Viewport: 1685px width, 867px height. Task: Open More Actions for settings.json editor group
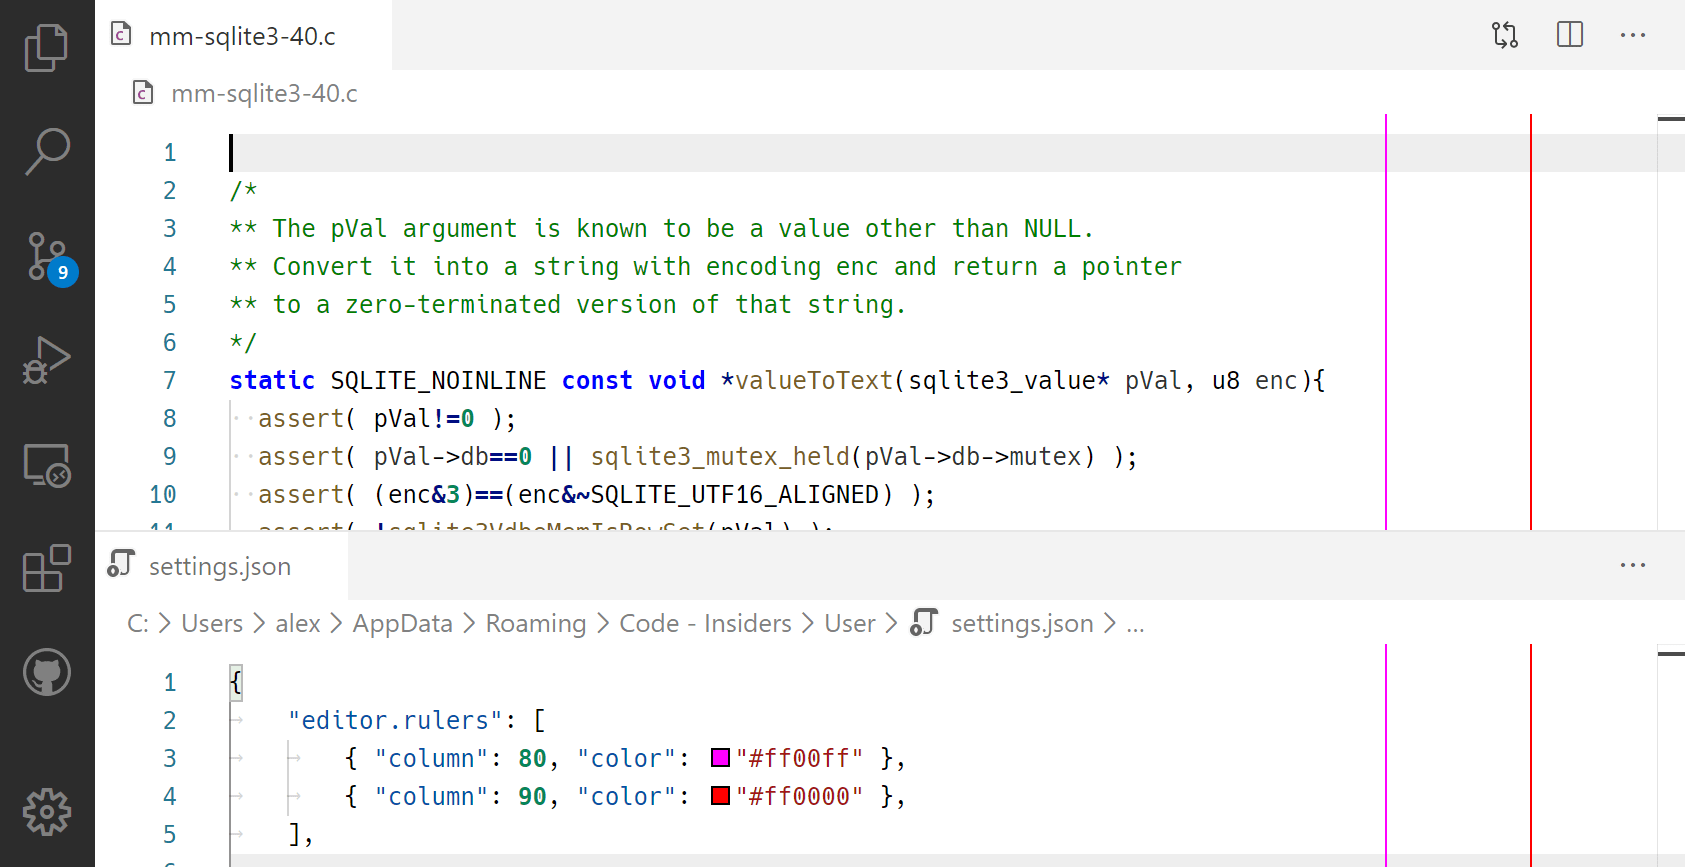1632,565
